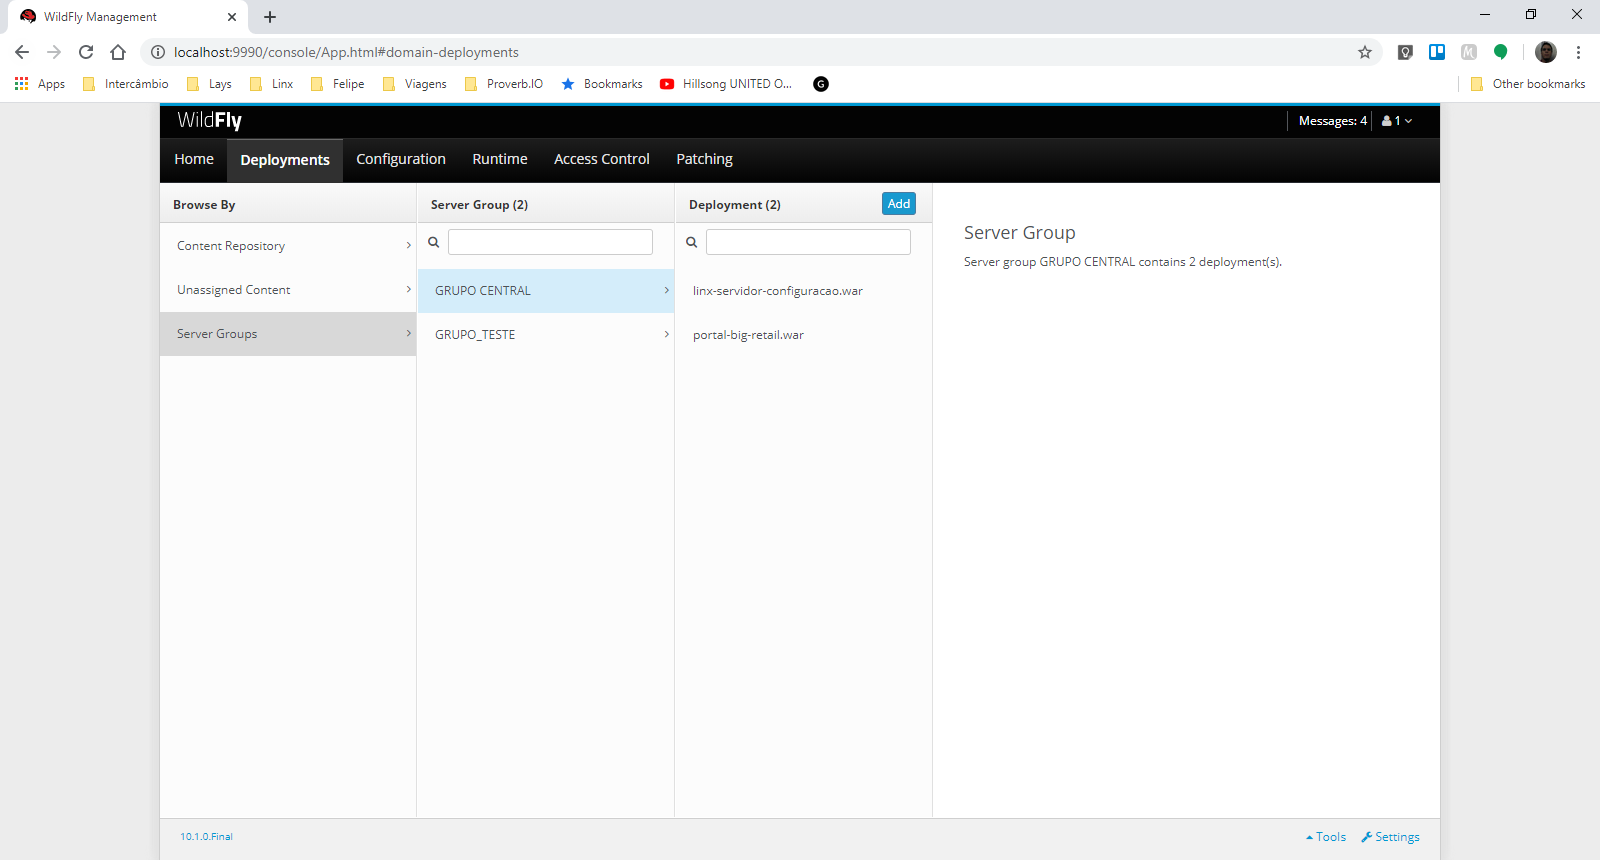The height and width of the screenshot is (860, 1600).
Task: Open the Runtime tab
Action: (x=500, y=159)
